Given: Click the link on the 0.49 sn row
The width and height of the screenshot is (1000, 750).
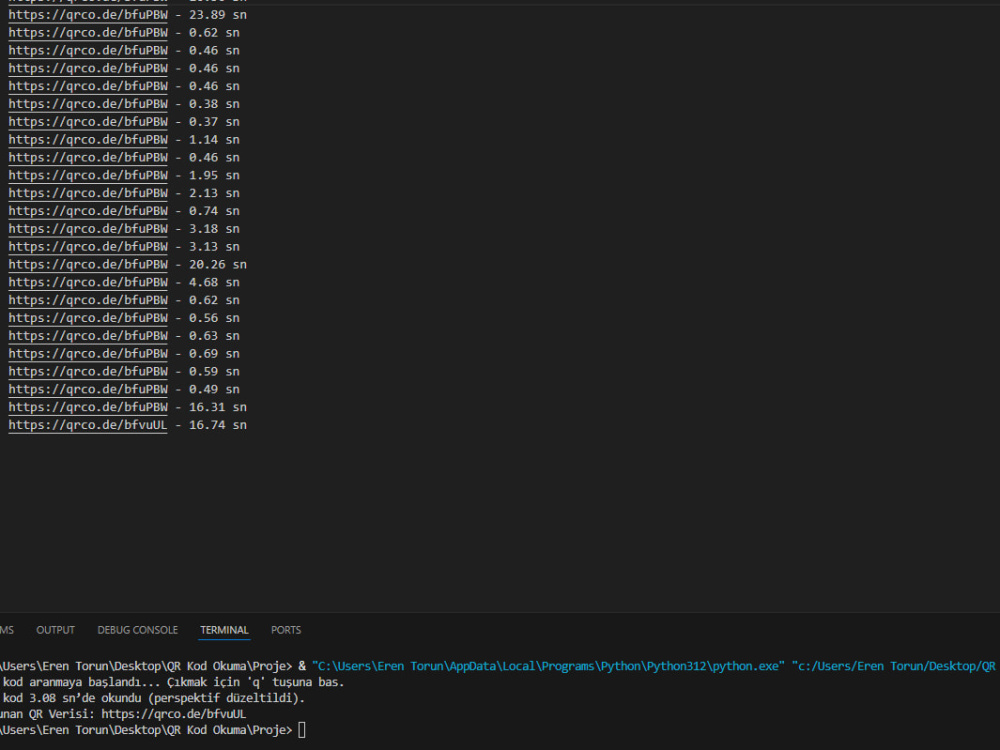Looking at the screenshot, I should pos(88,390).
